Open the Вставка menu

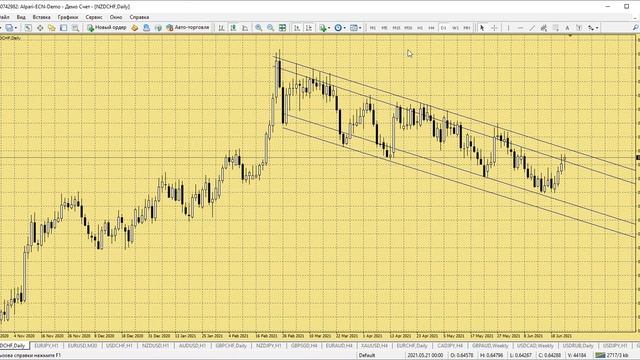[x=41, y=17]
